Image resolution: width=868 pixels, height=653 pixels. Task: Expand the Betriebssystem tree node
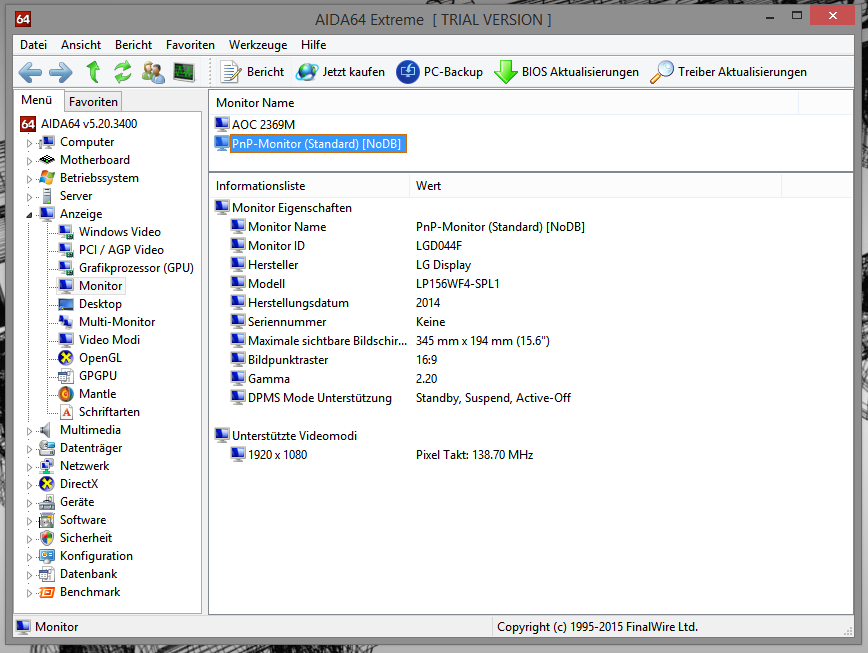coord(29,179)
